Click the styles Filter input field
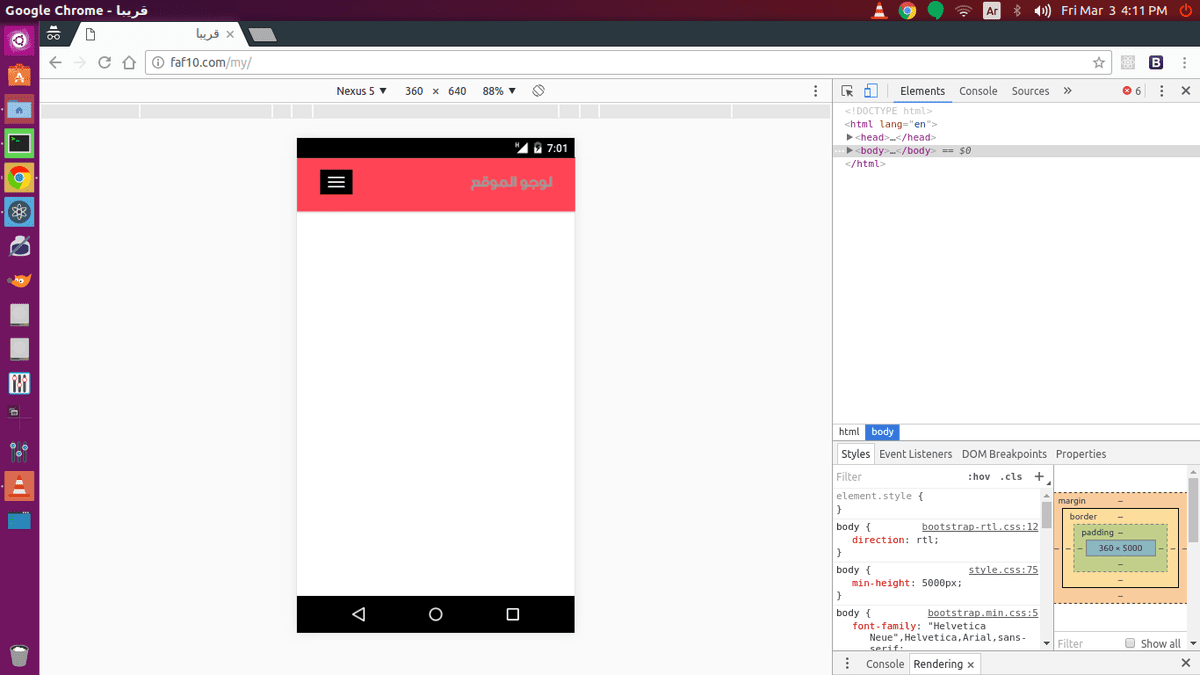Screen dimensions: 1200x675 (x=895, y=477)
